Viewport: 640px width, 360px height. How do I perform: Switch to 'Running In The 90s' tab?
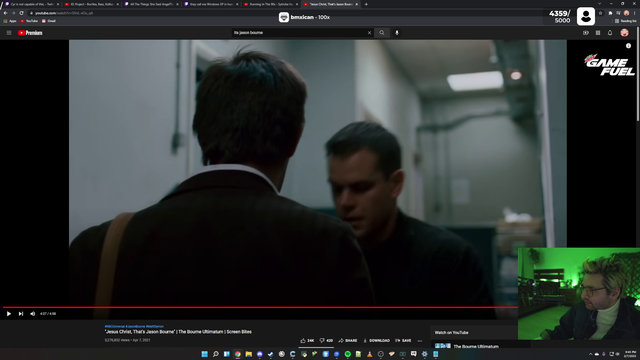[x=271, y=4]
